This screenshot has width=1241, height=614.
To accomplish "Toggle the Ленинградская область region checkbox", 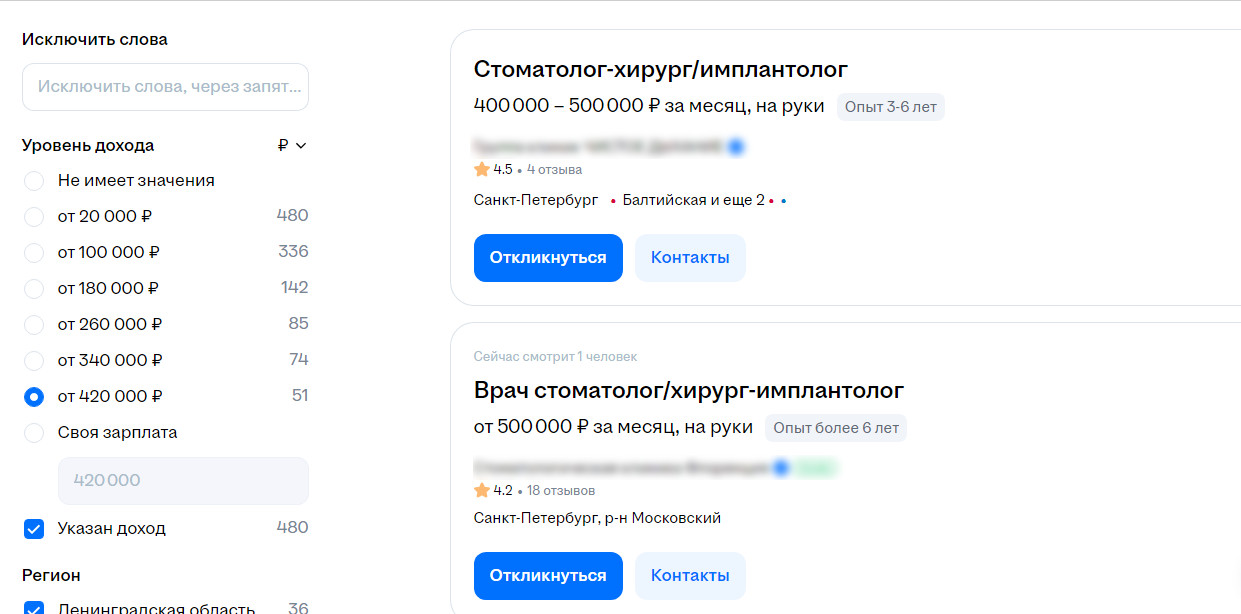I will (34, 608).
